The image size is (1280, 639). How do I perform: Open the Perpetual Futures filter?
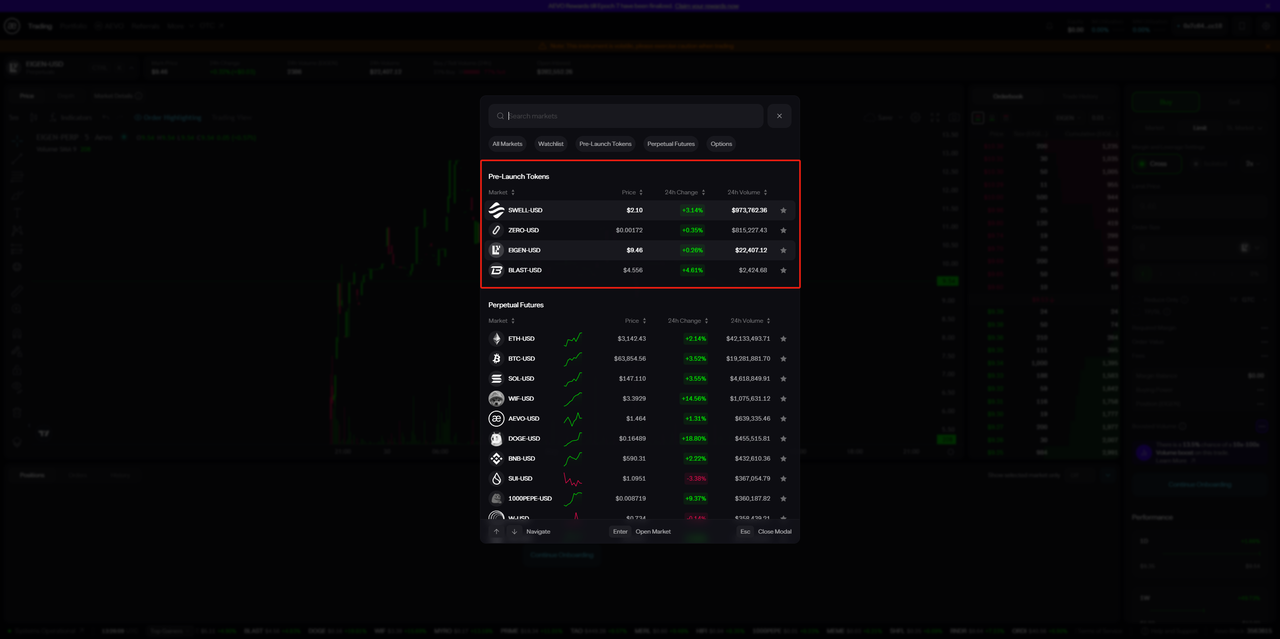(x=671, y=144)
